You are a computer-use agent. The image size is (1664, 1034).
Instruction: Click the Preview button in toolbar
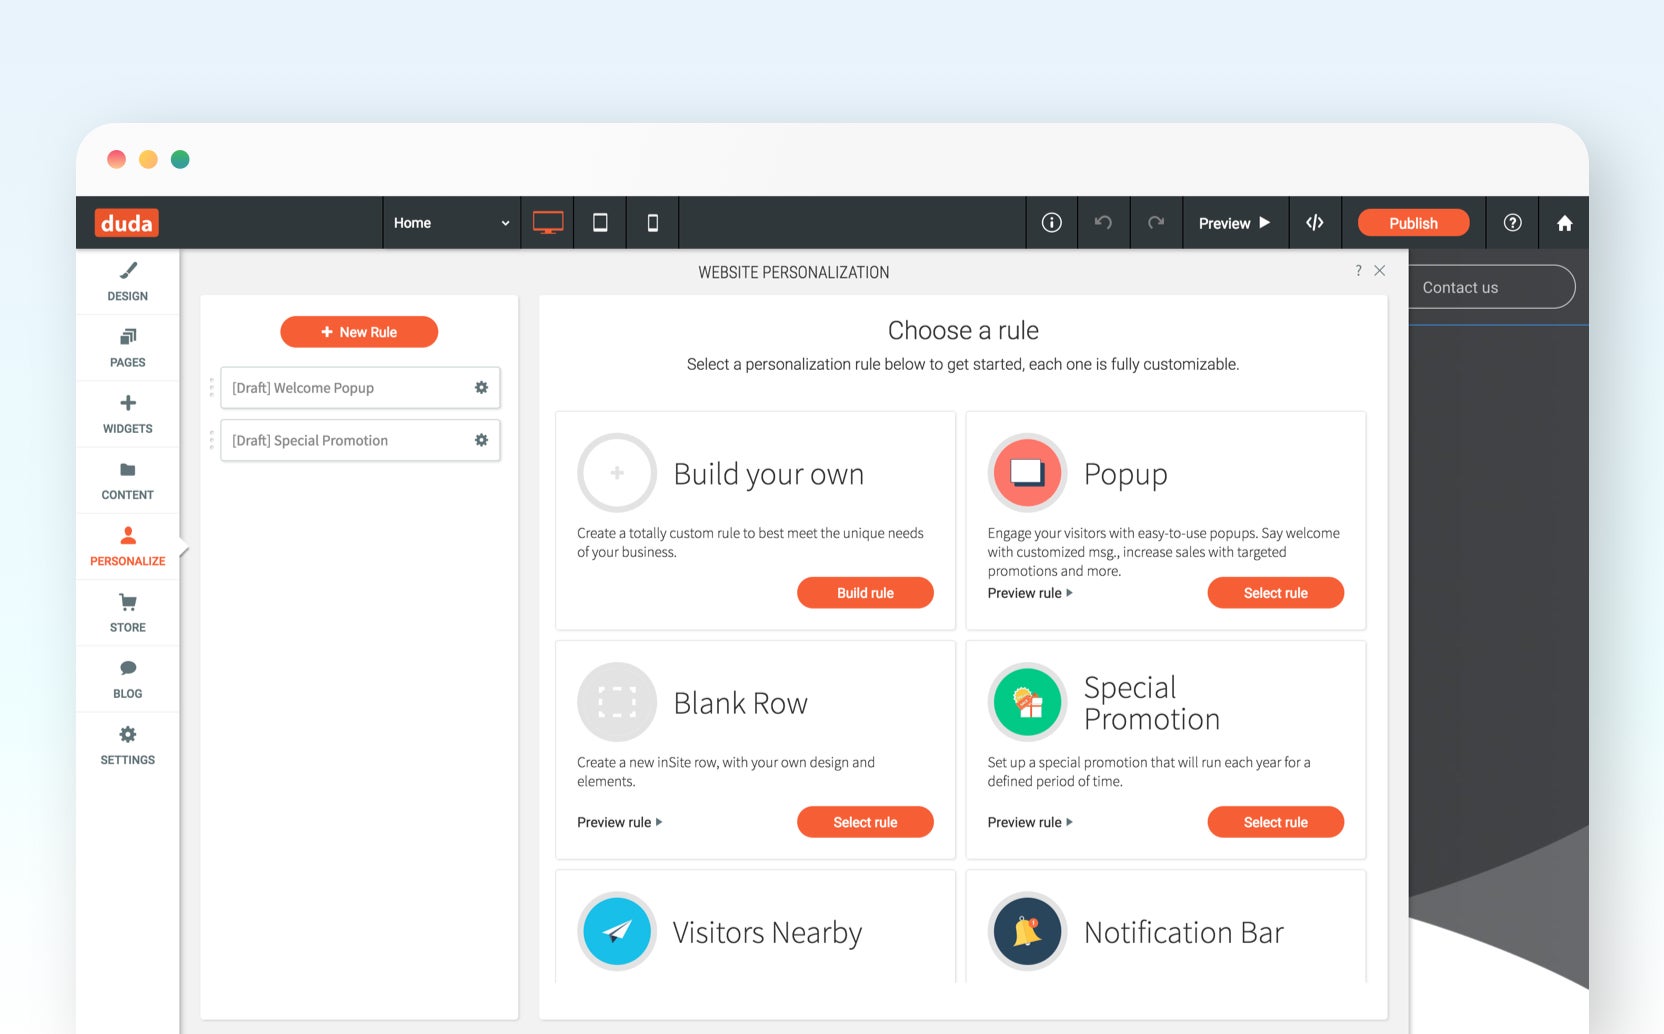click(x=1235, y=223)
